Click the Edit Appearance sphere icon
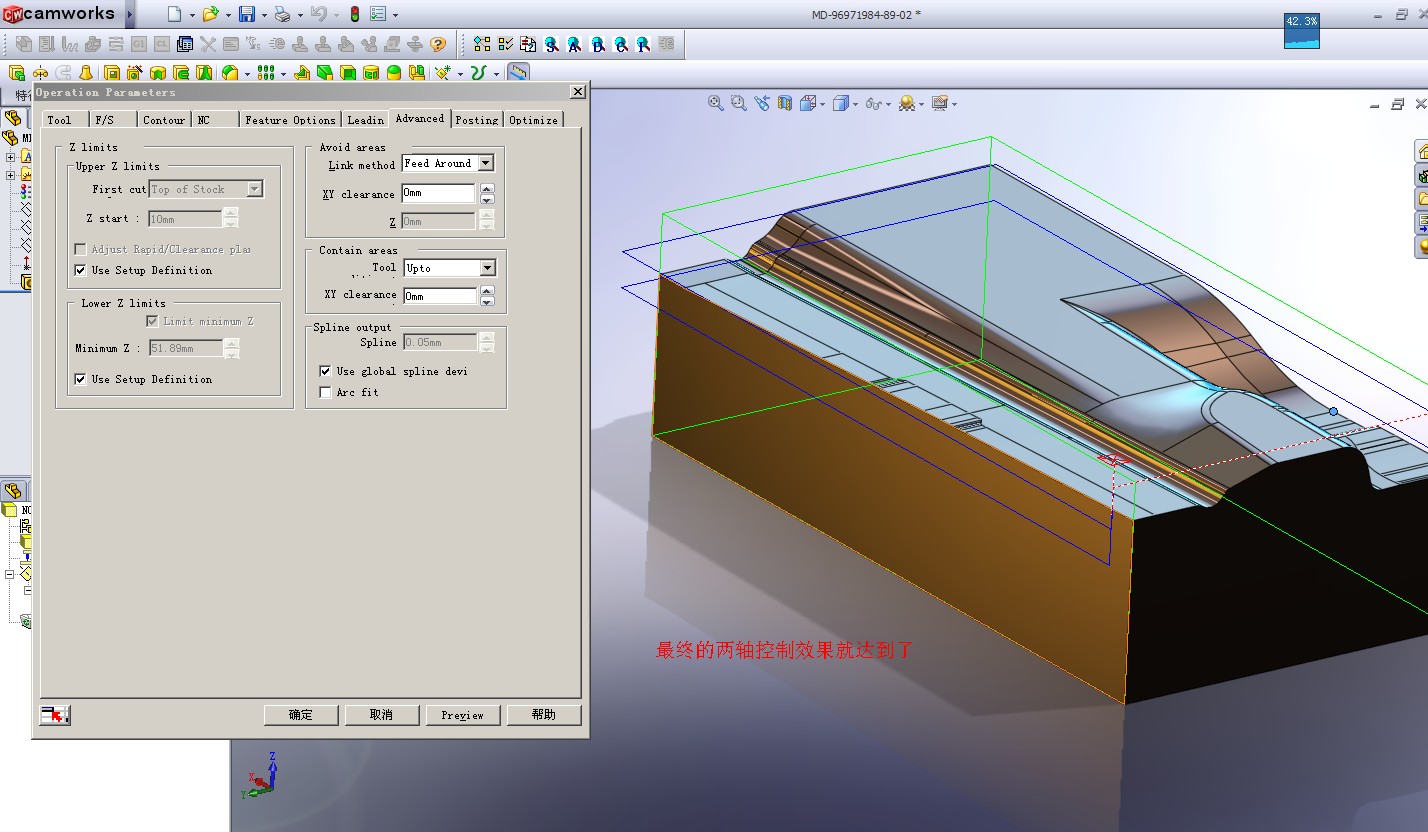The width and height of the screenshot is (1428, 832). (x=906, y=103)
